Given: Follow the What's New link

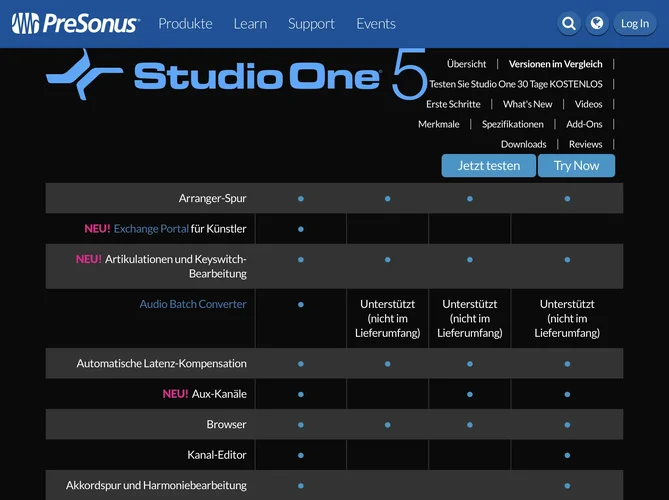Looking at the screenshot, I should point(527,104).
